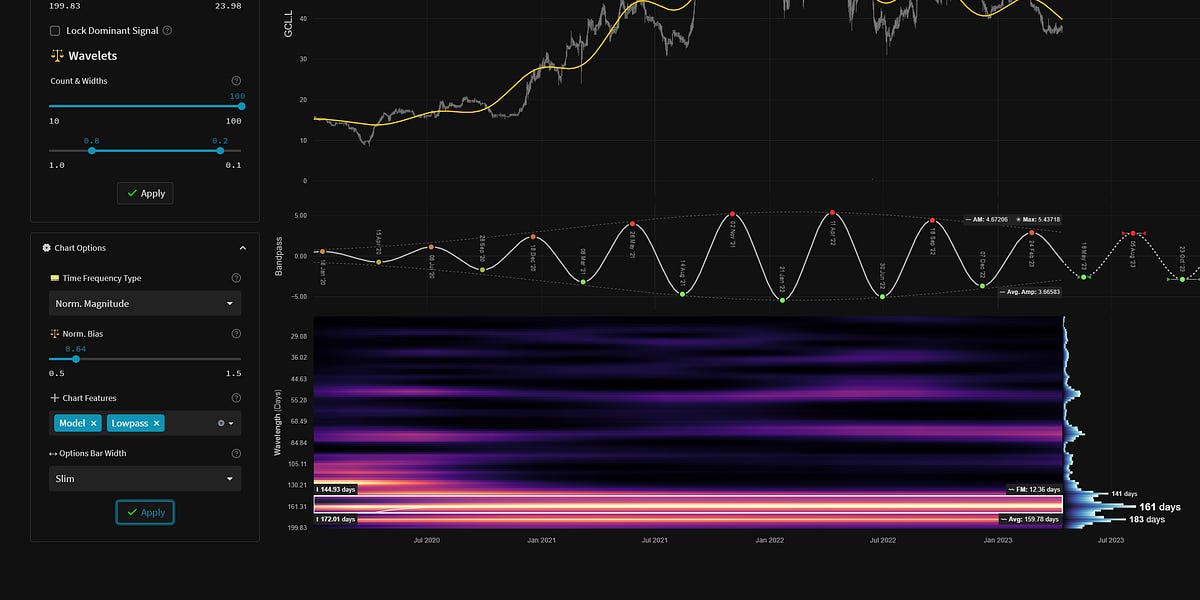This screenshot has width=1200, height=600.
Task: Click the Time Frequency Type icon
Action: point(55,279)
